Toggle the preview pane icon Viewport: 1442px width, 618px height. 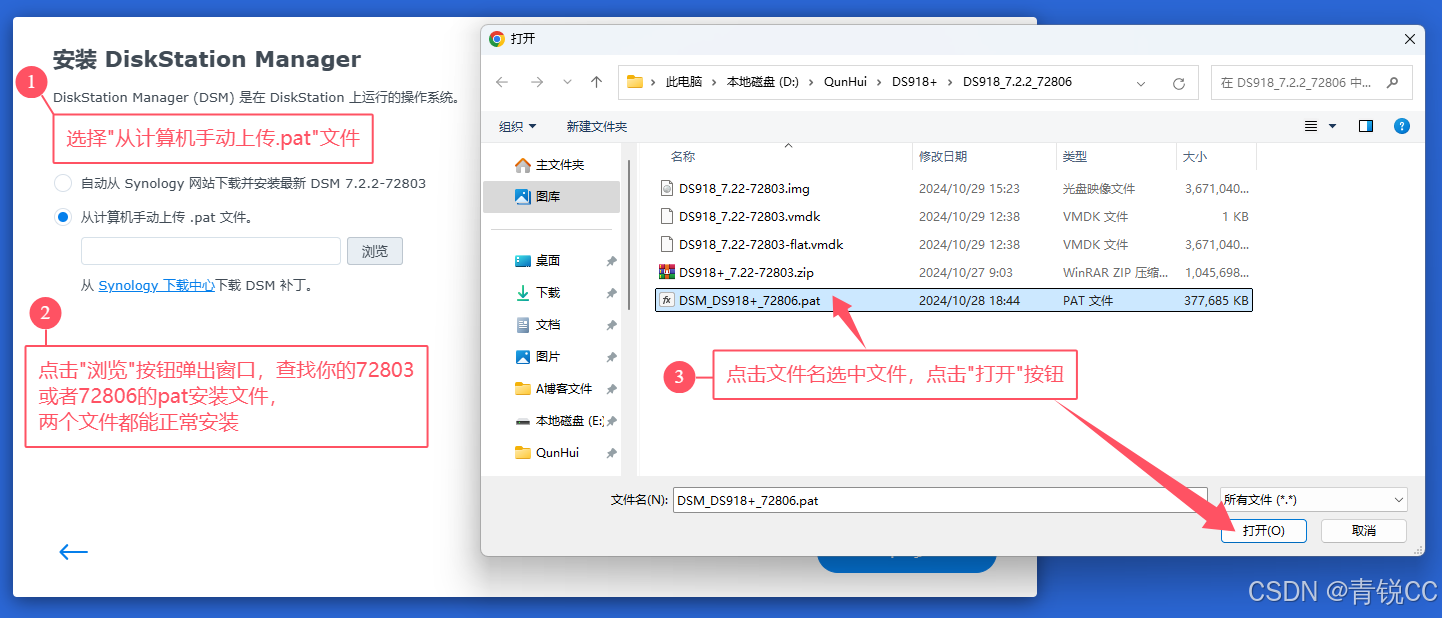1366,126
